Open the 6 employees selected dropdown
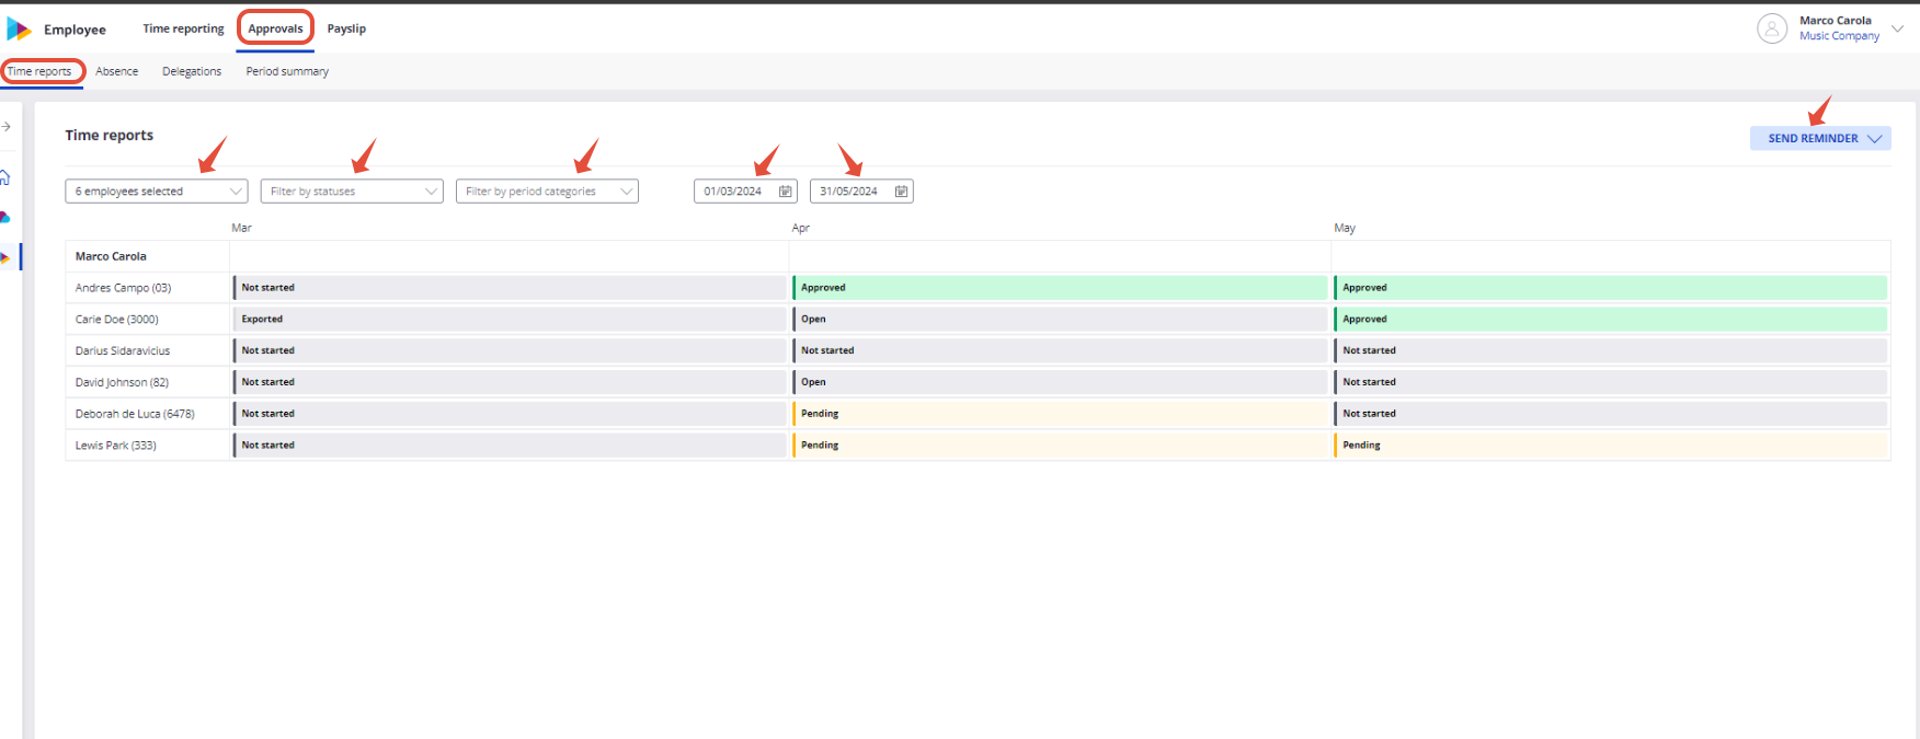 pyautogui.click(x=156, y=191)
